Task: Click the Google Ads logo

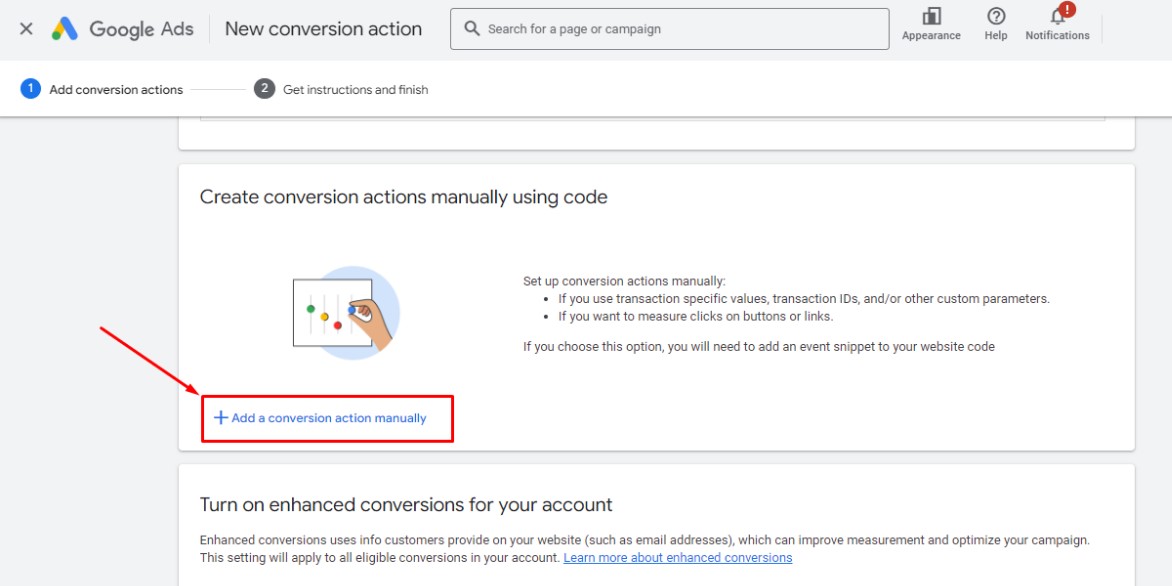Action: (123, 29)
